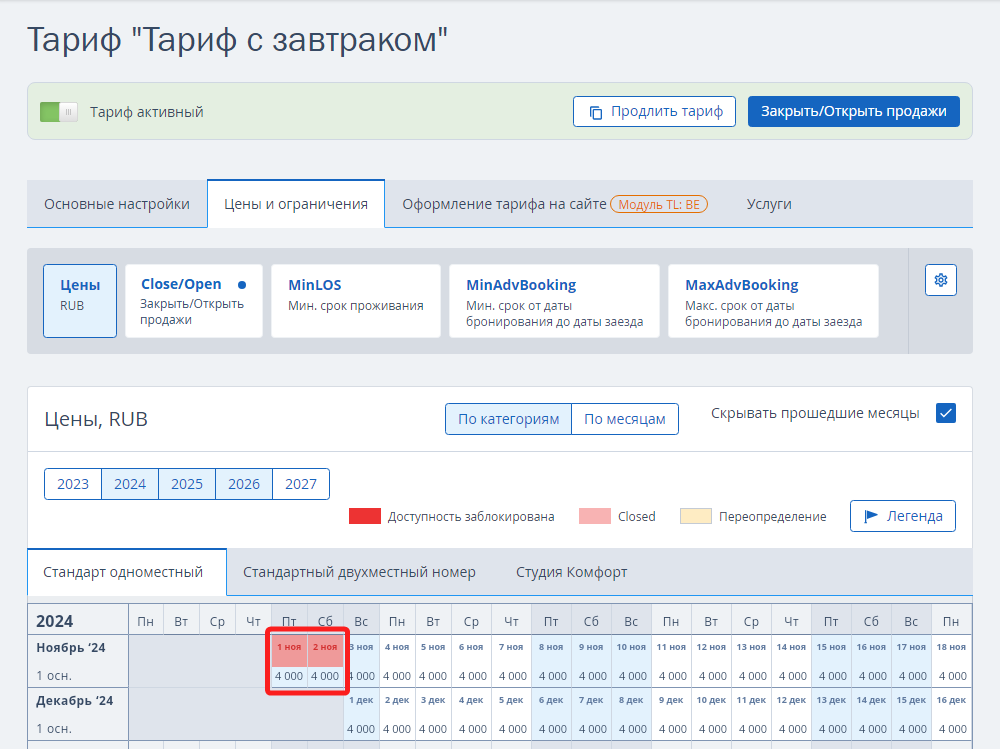Select Стандартный двухместный номер tab
Viewport: 1000px width, 749px height.
click(x=359, y=572)
